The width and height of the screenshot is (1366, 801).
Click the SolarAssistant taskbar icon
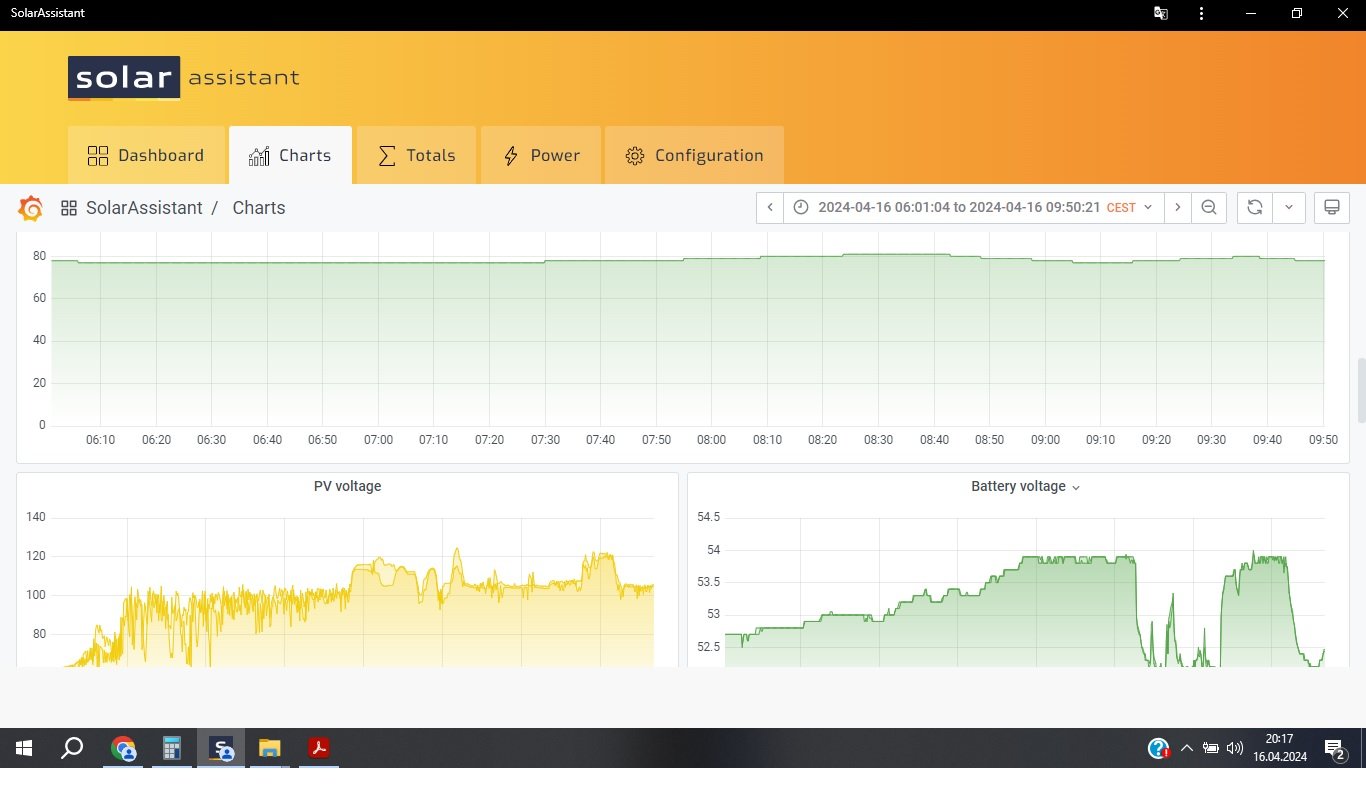click(221, 748)
